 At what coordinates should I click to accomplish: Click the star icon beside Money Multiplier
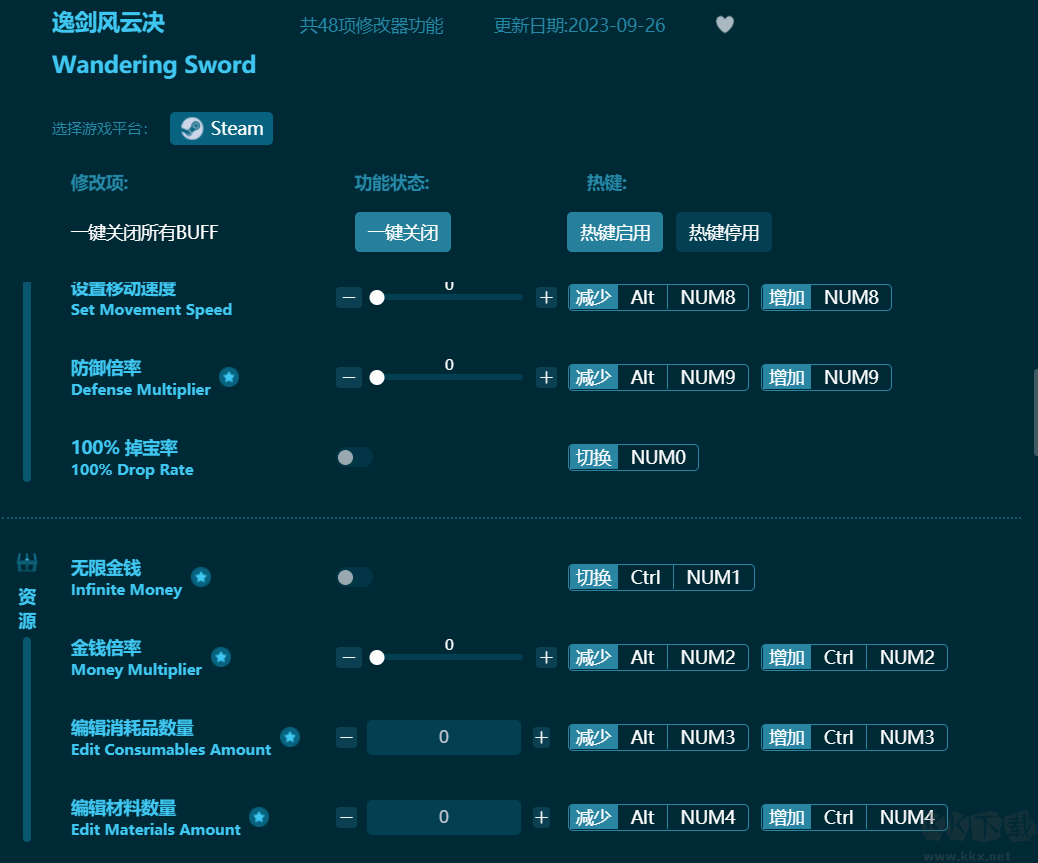221,657
